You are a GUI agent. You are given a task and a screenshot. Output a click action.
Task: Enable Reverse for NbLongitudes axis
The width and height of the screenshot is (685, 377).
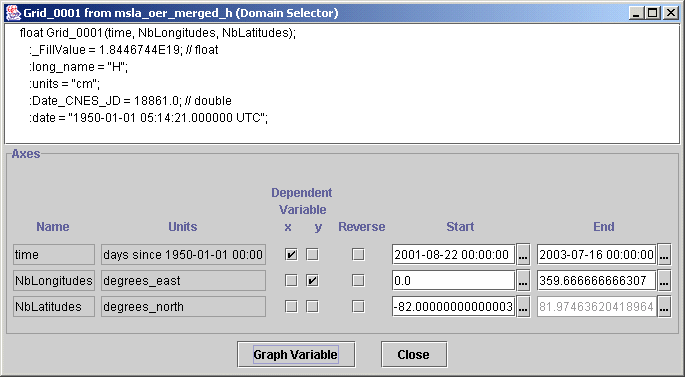(x=358, y=280)
